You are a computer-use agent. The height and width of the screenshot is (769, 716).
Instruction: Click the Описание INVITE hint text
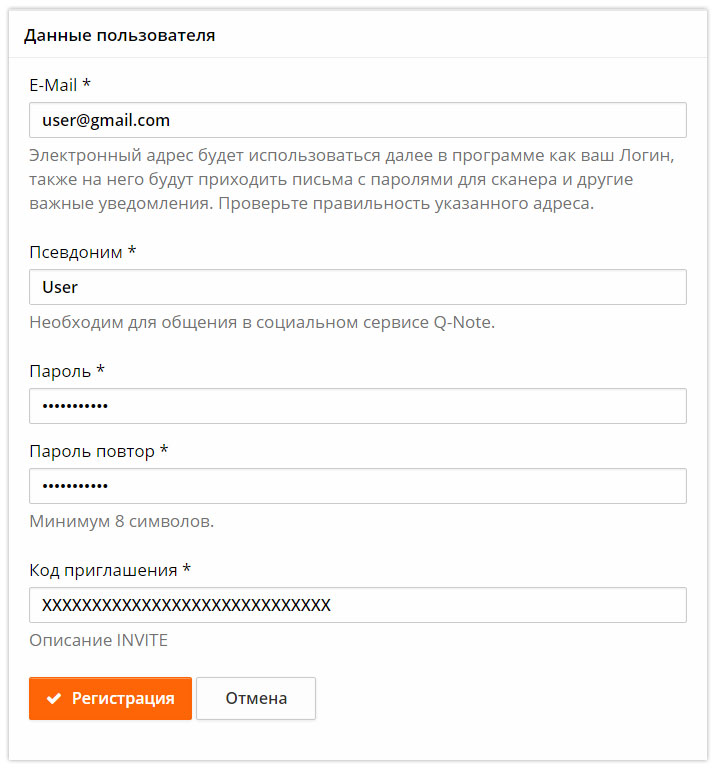tap(98, 640)
